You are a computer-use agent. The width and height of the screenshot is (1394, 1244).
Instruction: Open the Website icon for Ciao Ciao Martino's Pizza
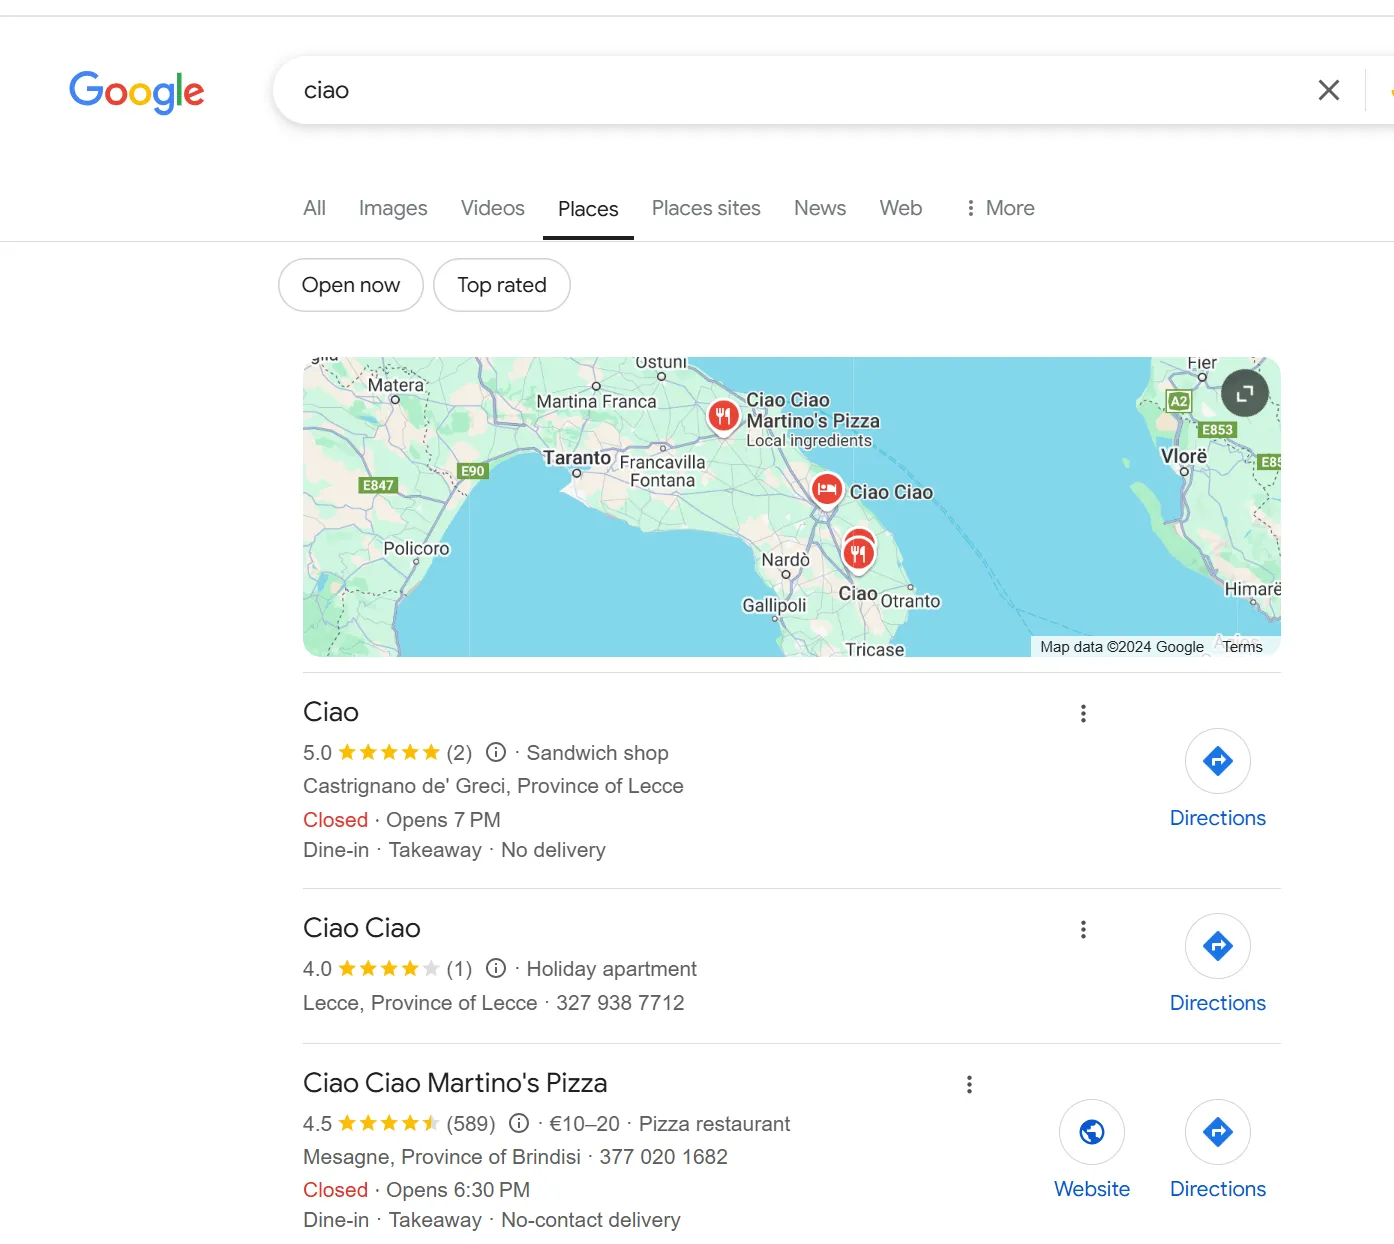1091,1132
